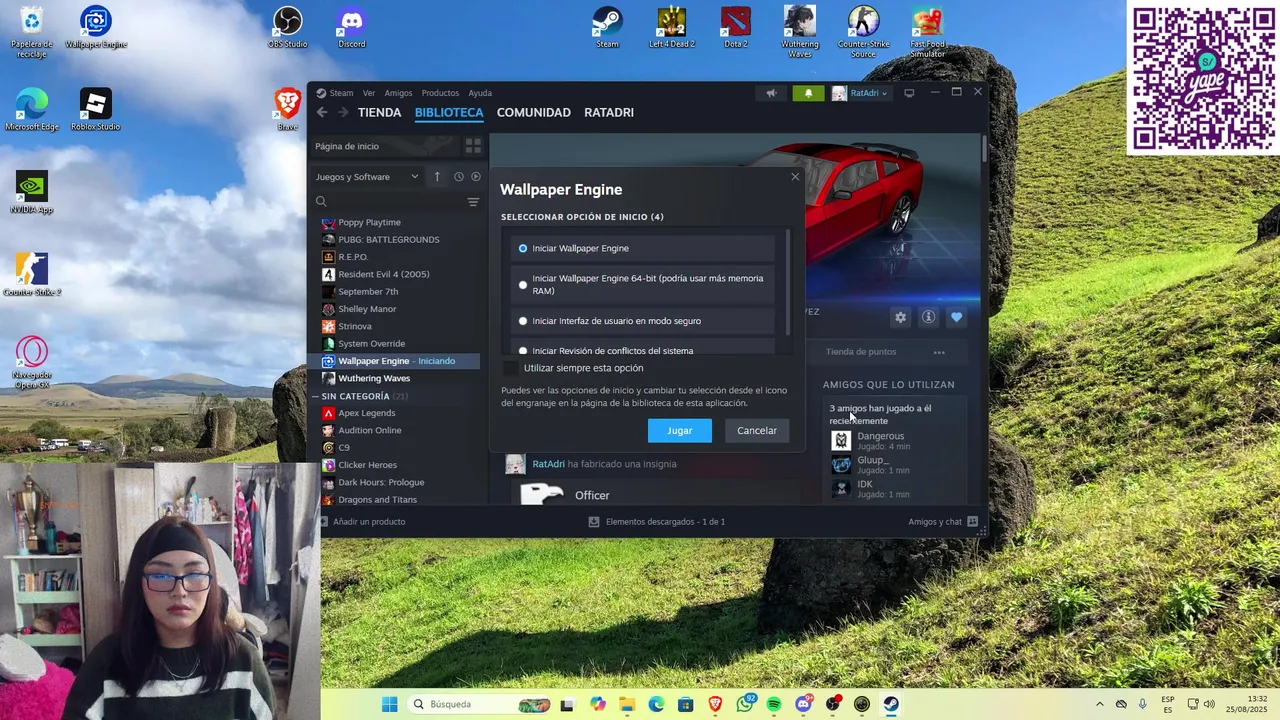
Task: Switch to the BIBLIOTECA tab
Action: tap(449, 113)
